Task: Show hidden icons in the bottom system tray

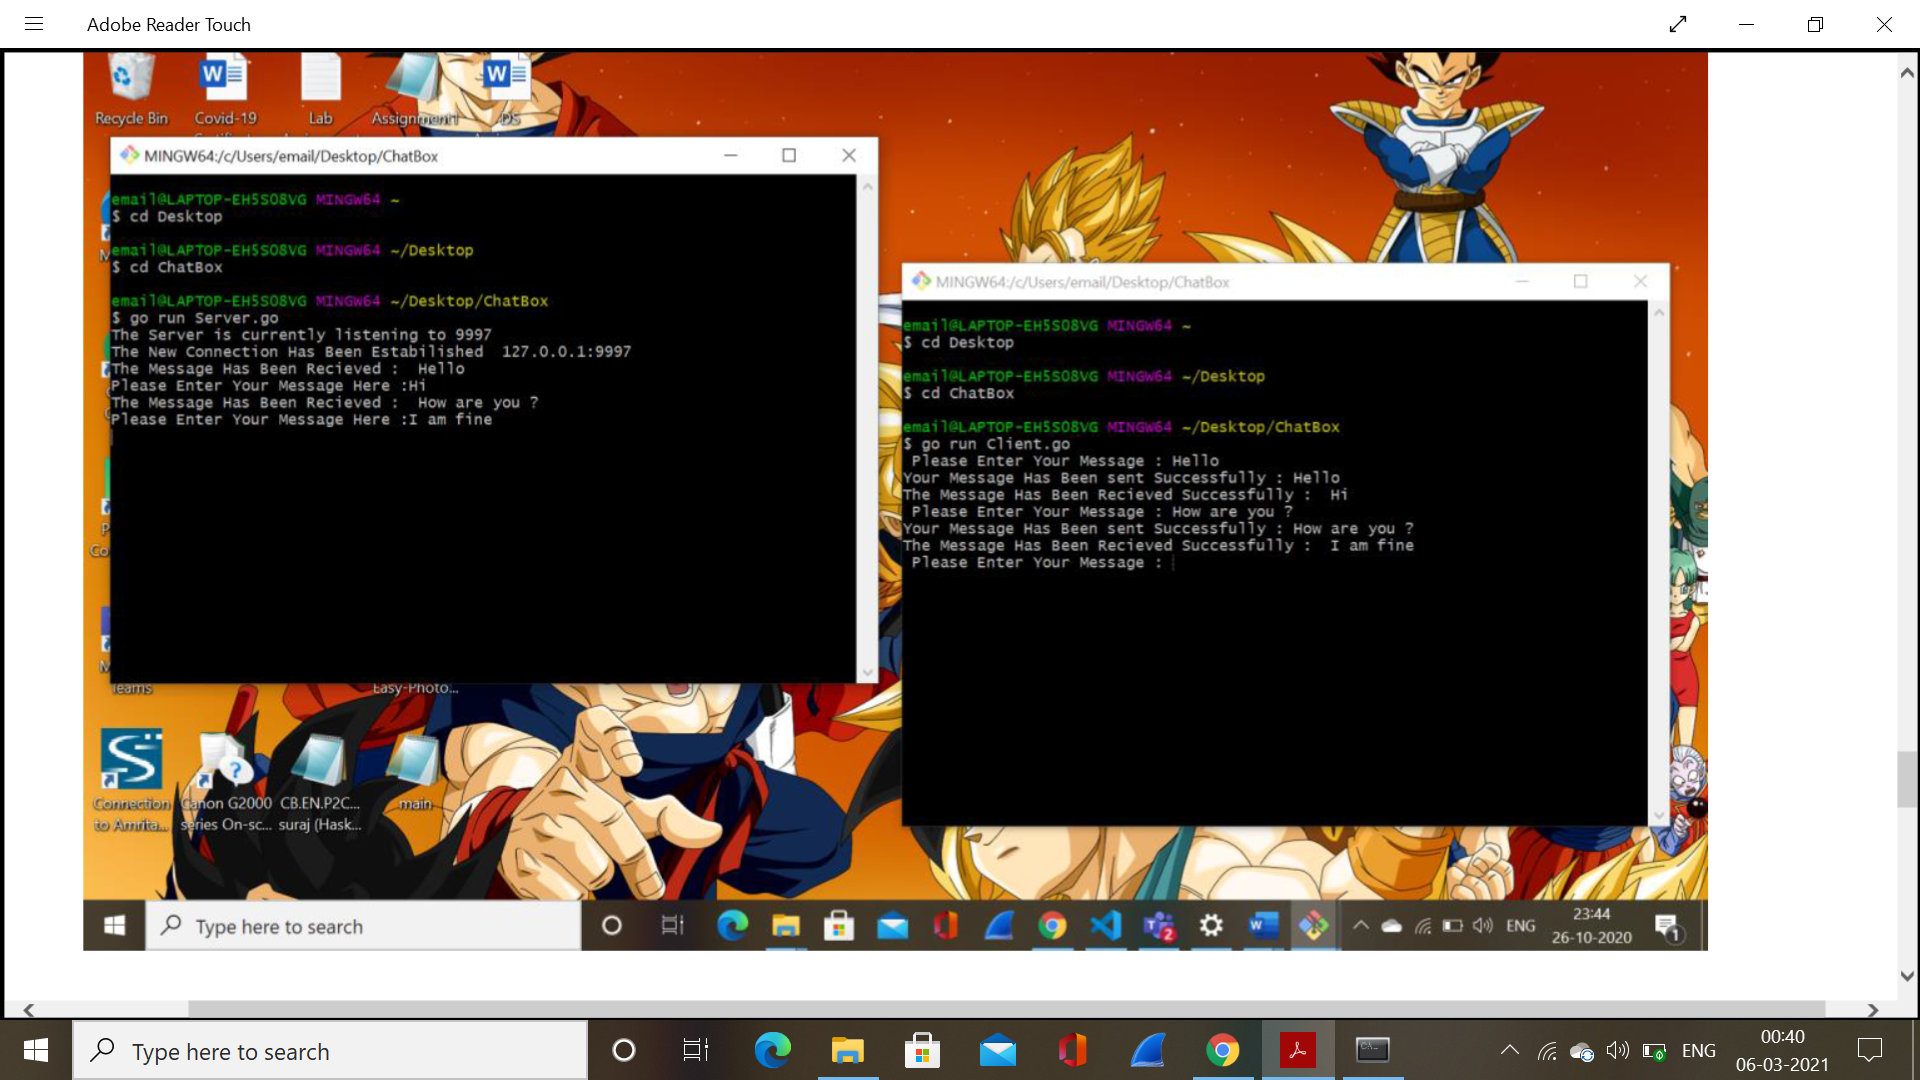Action: click(x=1510, y=1051)
